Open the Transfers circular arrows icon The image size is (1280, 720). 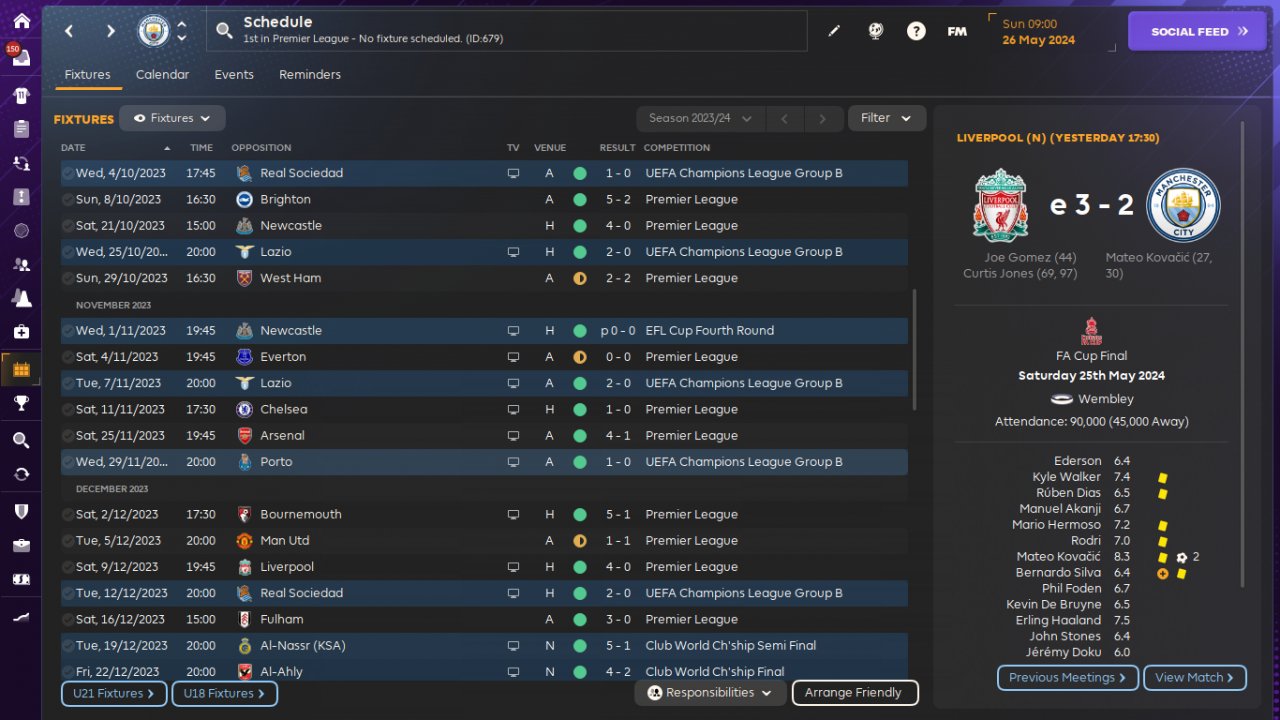click(x=21, y=473)
